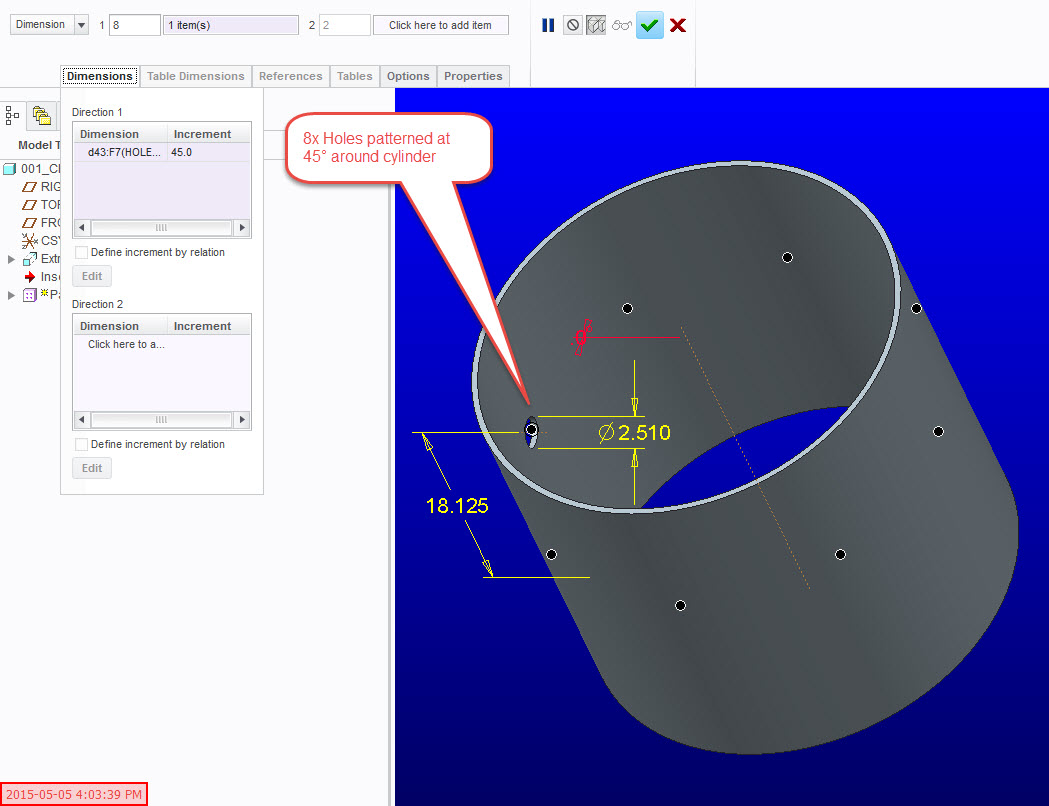Click the glasses verify preview icon
Image resolution: width=1049 pixels, height=806 pixels.
coord(622,25)
